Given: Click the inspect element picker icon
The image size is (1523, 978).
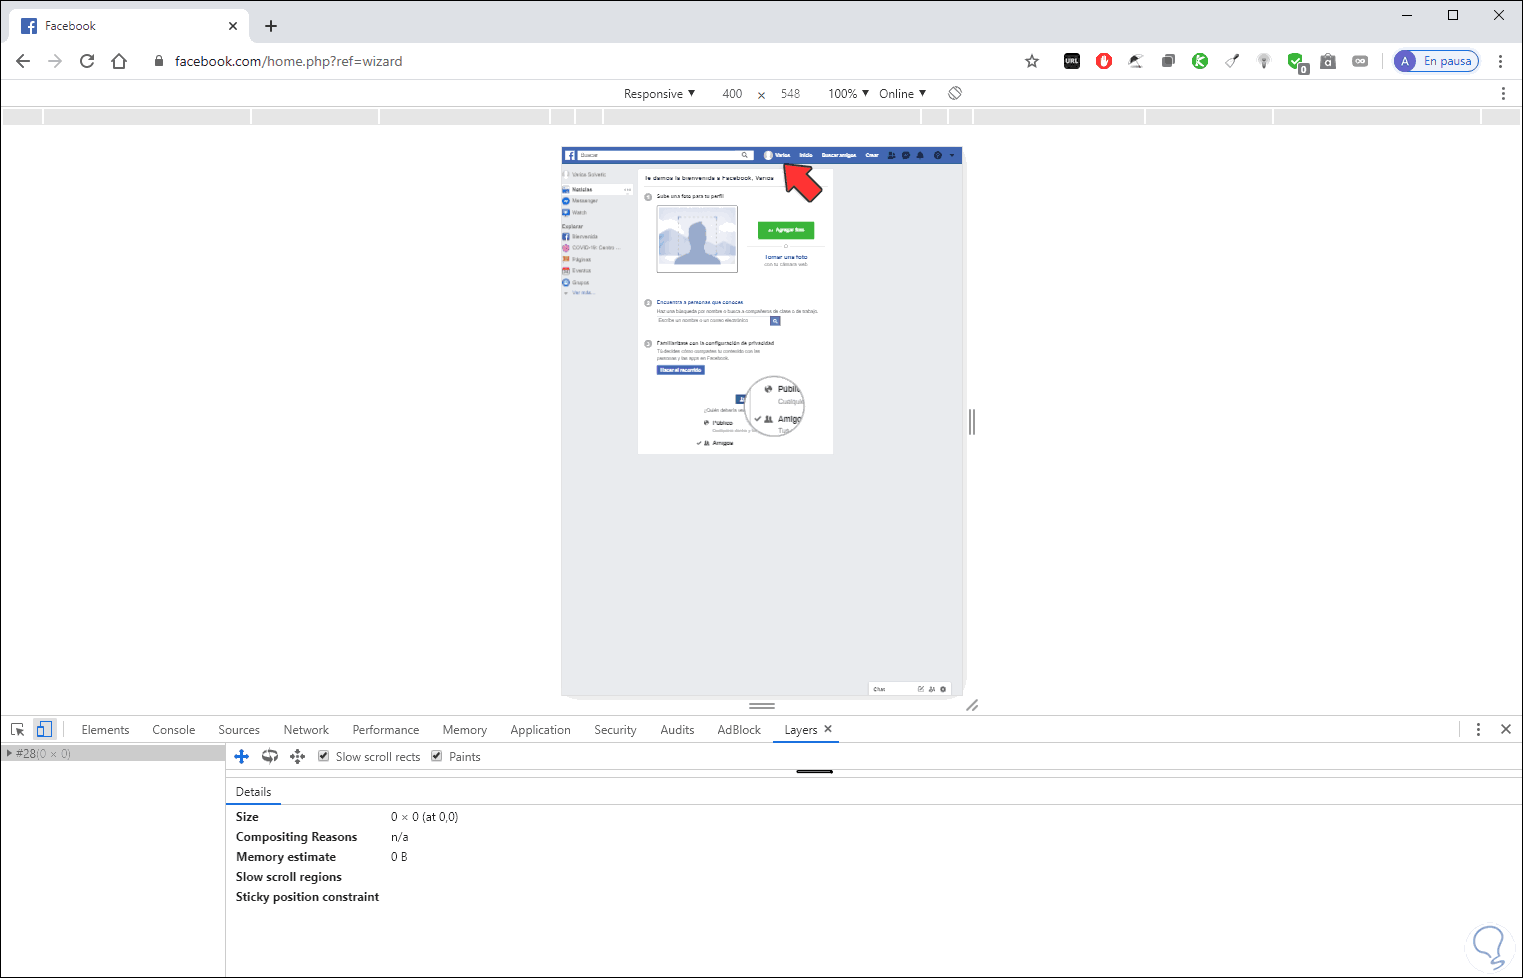Looking at the screenshot, I should click(18, 730).
